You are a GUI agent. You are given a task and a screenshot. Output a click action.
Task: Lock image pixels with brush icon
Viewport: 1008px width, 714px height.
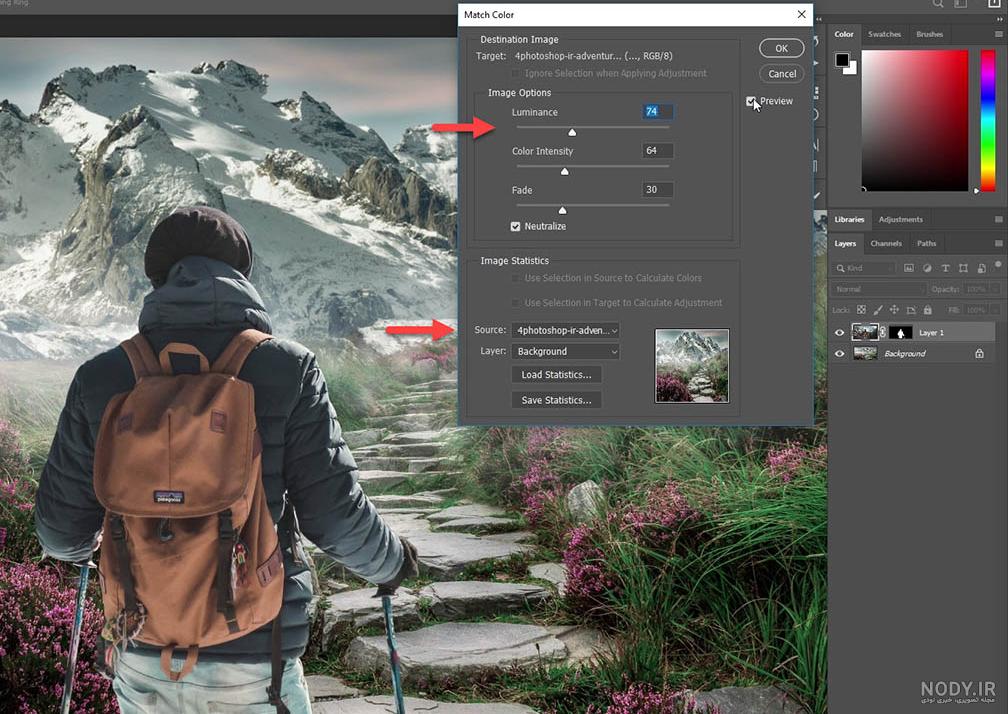878,310
